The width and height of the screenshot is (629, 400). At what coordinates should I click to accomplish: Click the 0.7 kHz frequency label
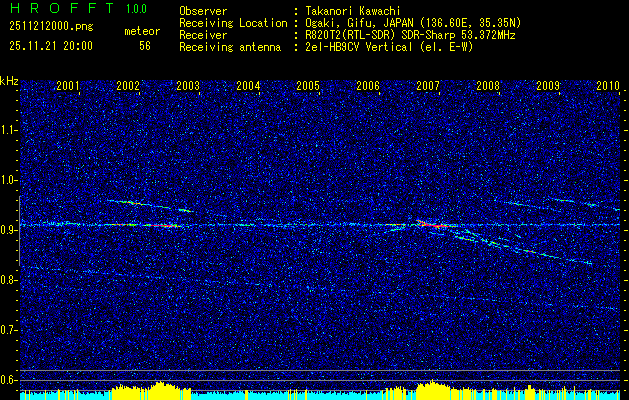point(8,330)
